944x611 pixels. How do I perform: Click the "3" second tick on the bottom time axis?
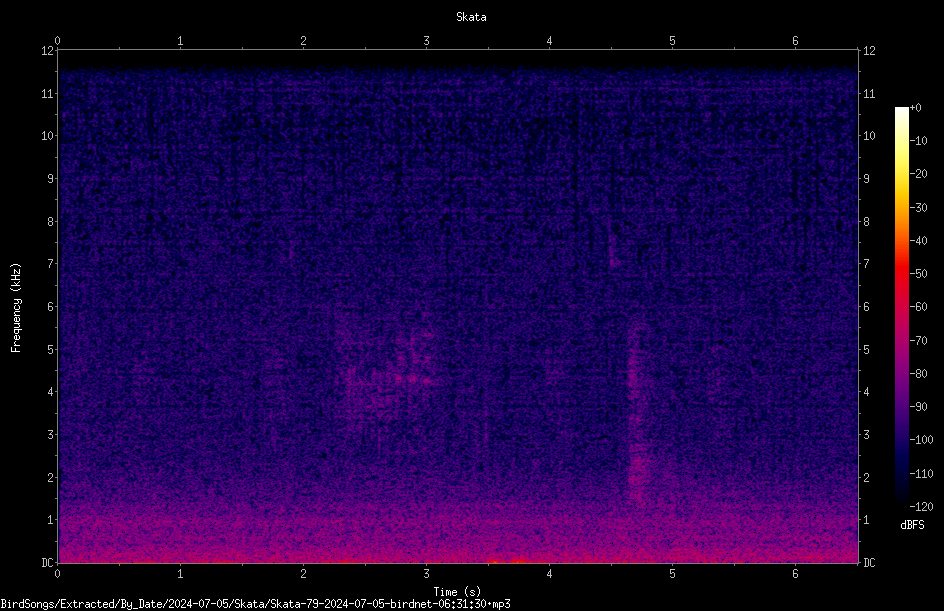point(426,574)
